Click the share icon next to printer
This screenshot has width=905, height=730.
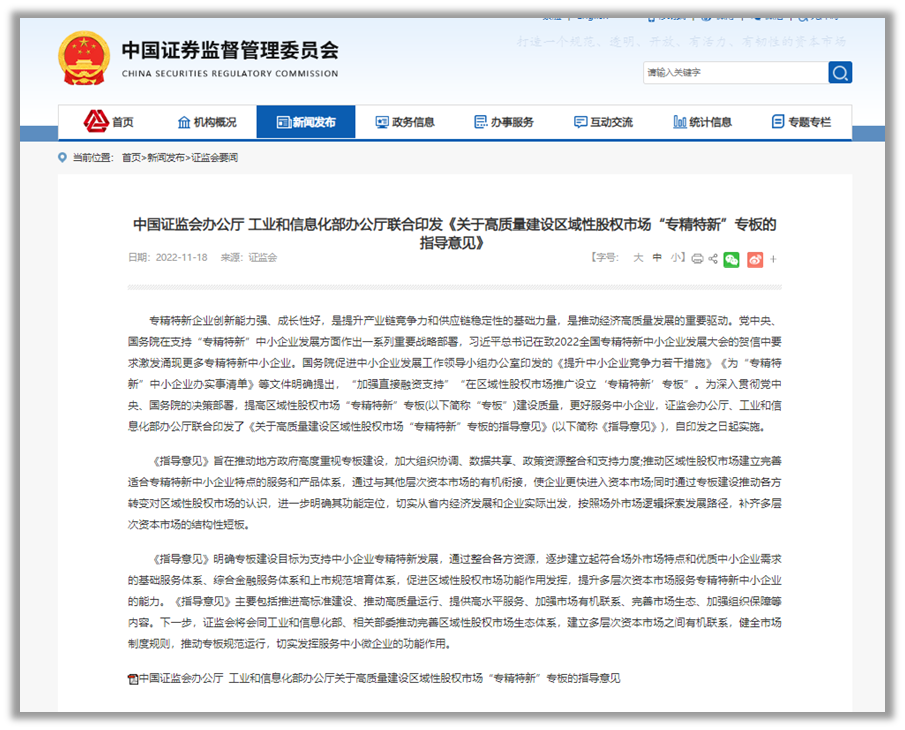click(x=713, y=259)
